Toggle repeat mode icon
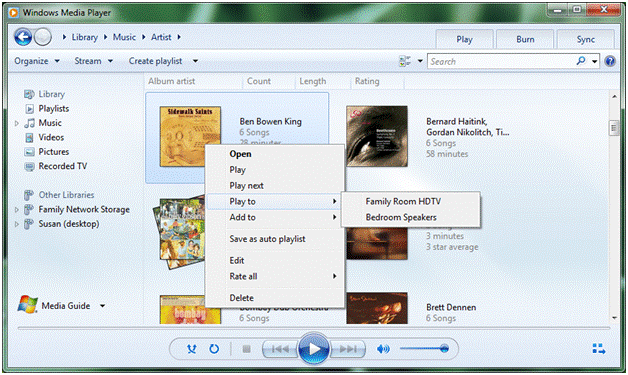628x375 pixels. coord(214,349)
